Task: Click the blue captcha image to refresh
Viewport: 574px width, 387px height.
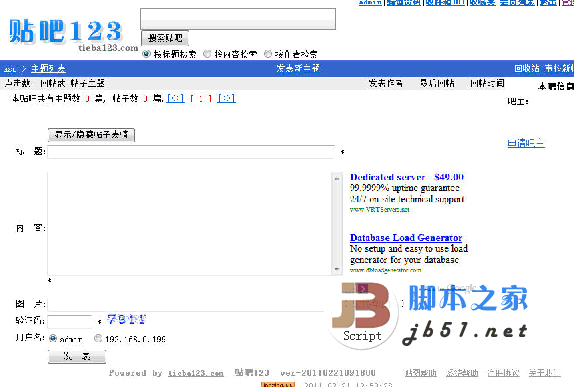Action: point(126,319)
